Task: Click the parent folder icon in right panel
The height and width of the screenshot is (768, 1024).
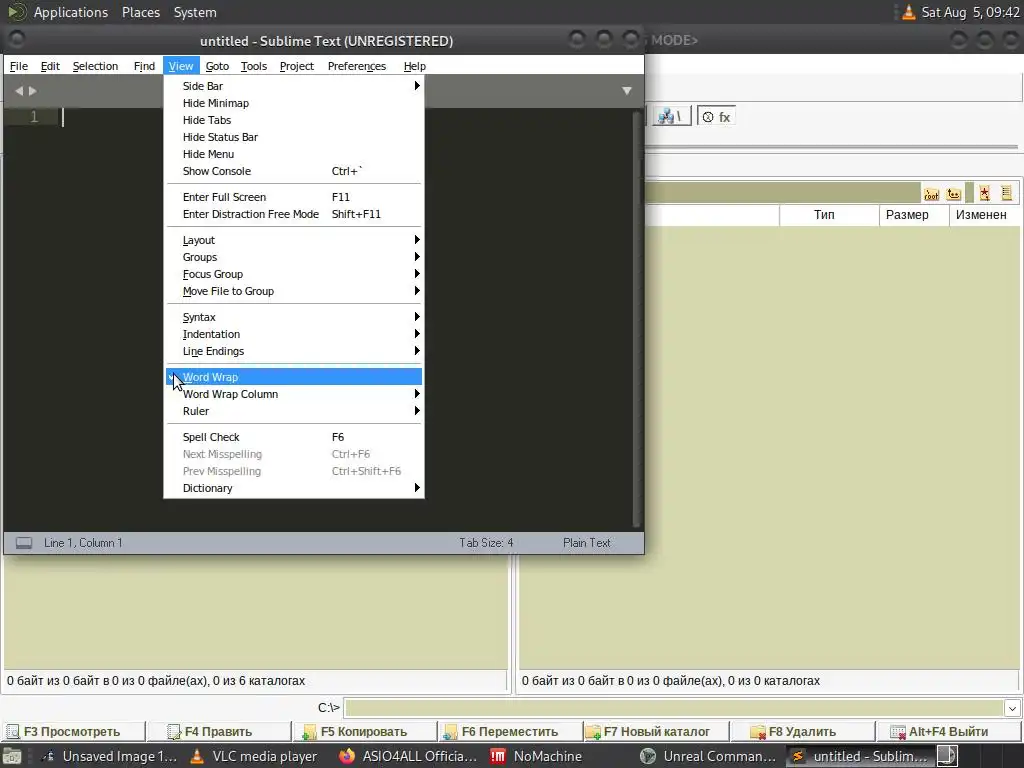Action: coord(953,194)
